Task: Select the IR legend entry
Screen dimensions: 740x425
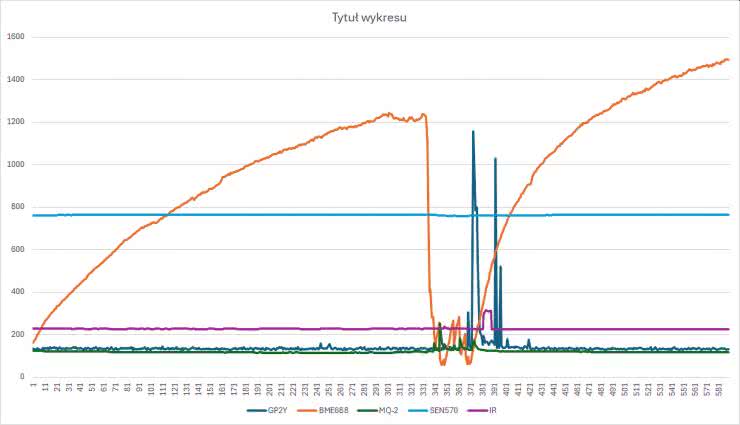Action: click(x=493, y=410)
